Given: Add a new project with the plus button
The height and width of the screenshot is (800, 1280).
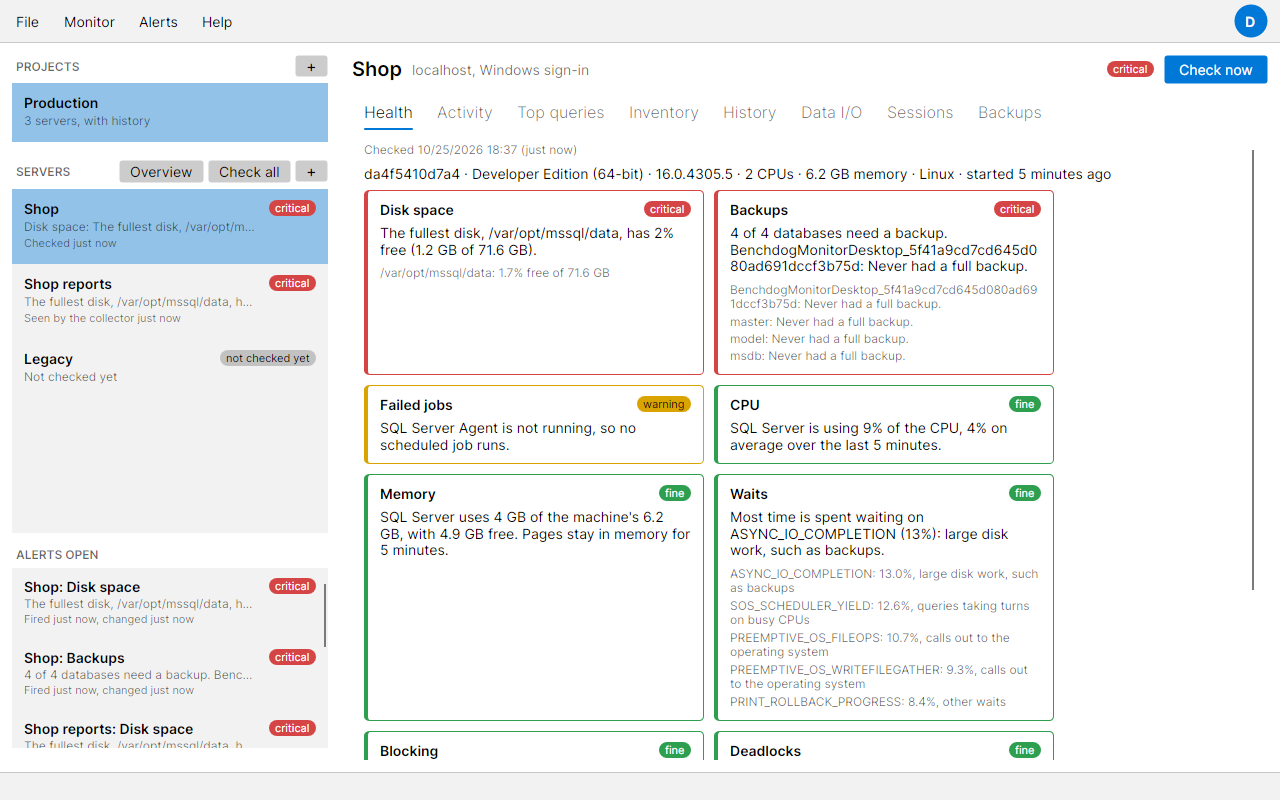Looking at the screenshot, I should point(311,67).
